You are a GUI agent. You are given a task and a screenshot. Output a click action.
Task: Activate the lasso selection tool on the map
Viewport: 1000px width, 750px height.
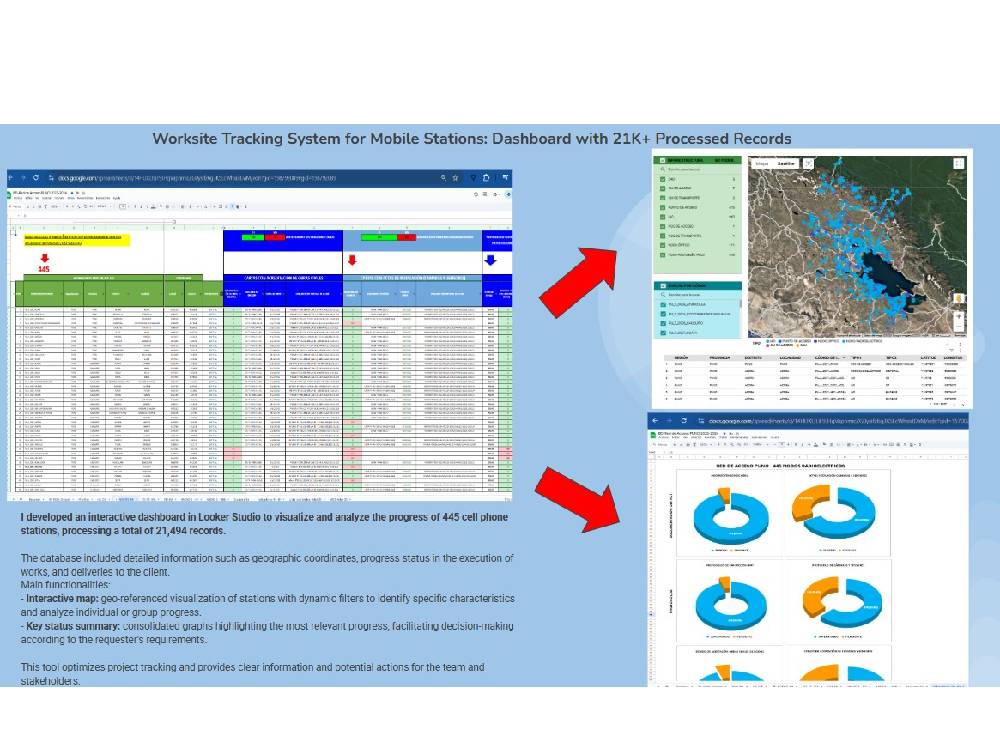(809, 164)
